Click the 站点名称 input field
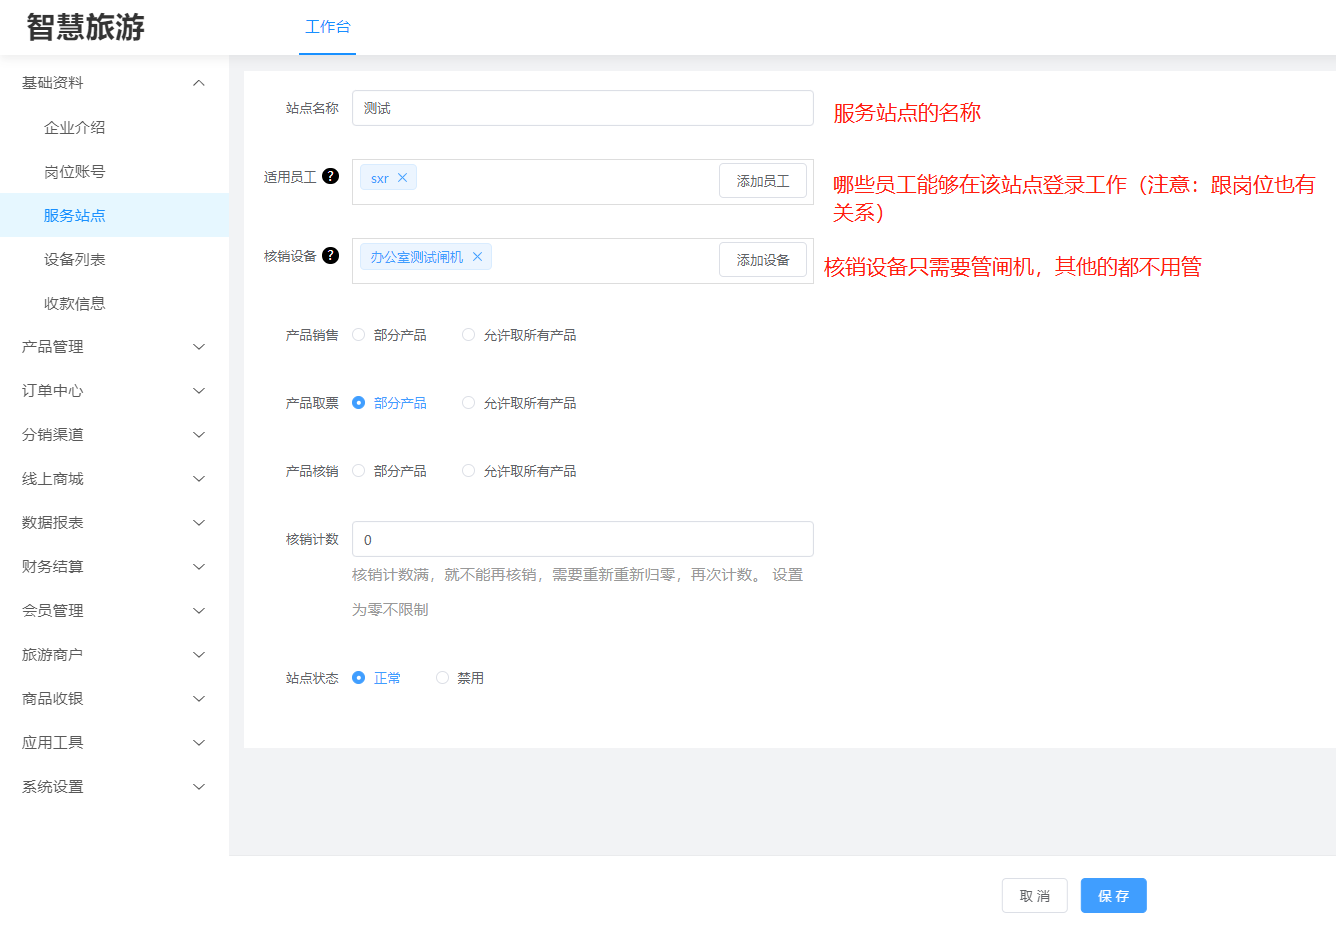 click(x=582, y=108)
